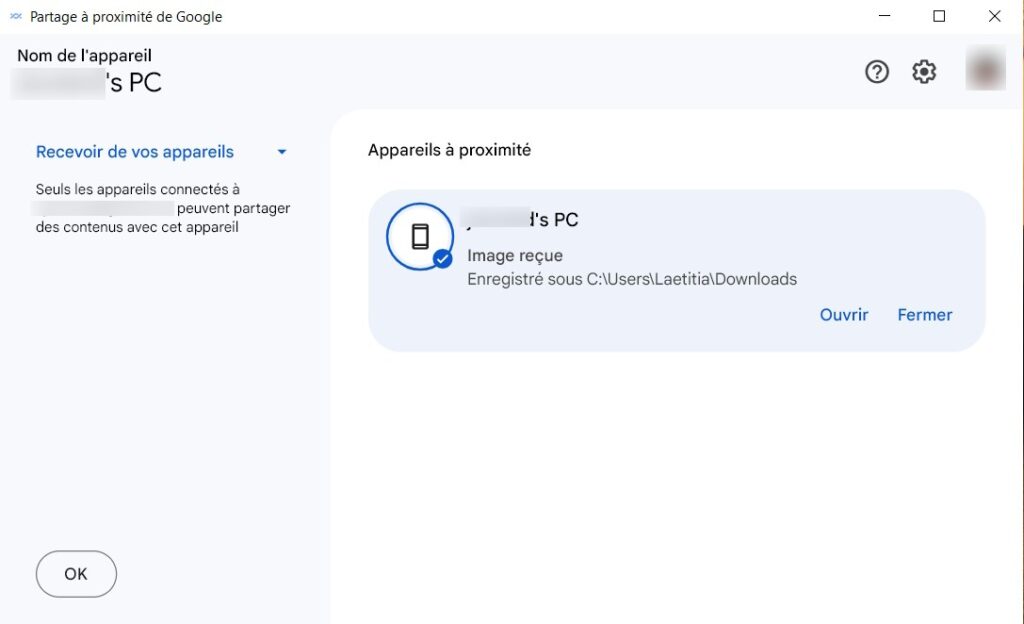Viewport: 1024px width, 624px height.
Task: Click the phone device icon in card
Action: (x=420, y=236)
